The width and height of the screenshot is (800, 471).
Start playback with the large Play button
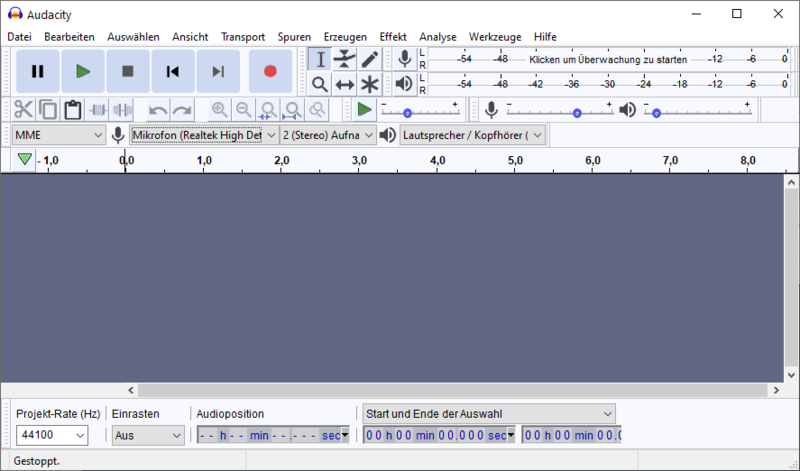83,71
